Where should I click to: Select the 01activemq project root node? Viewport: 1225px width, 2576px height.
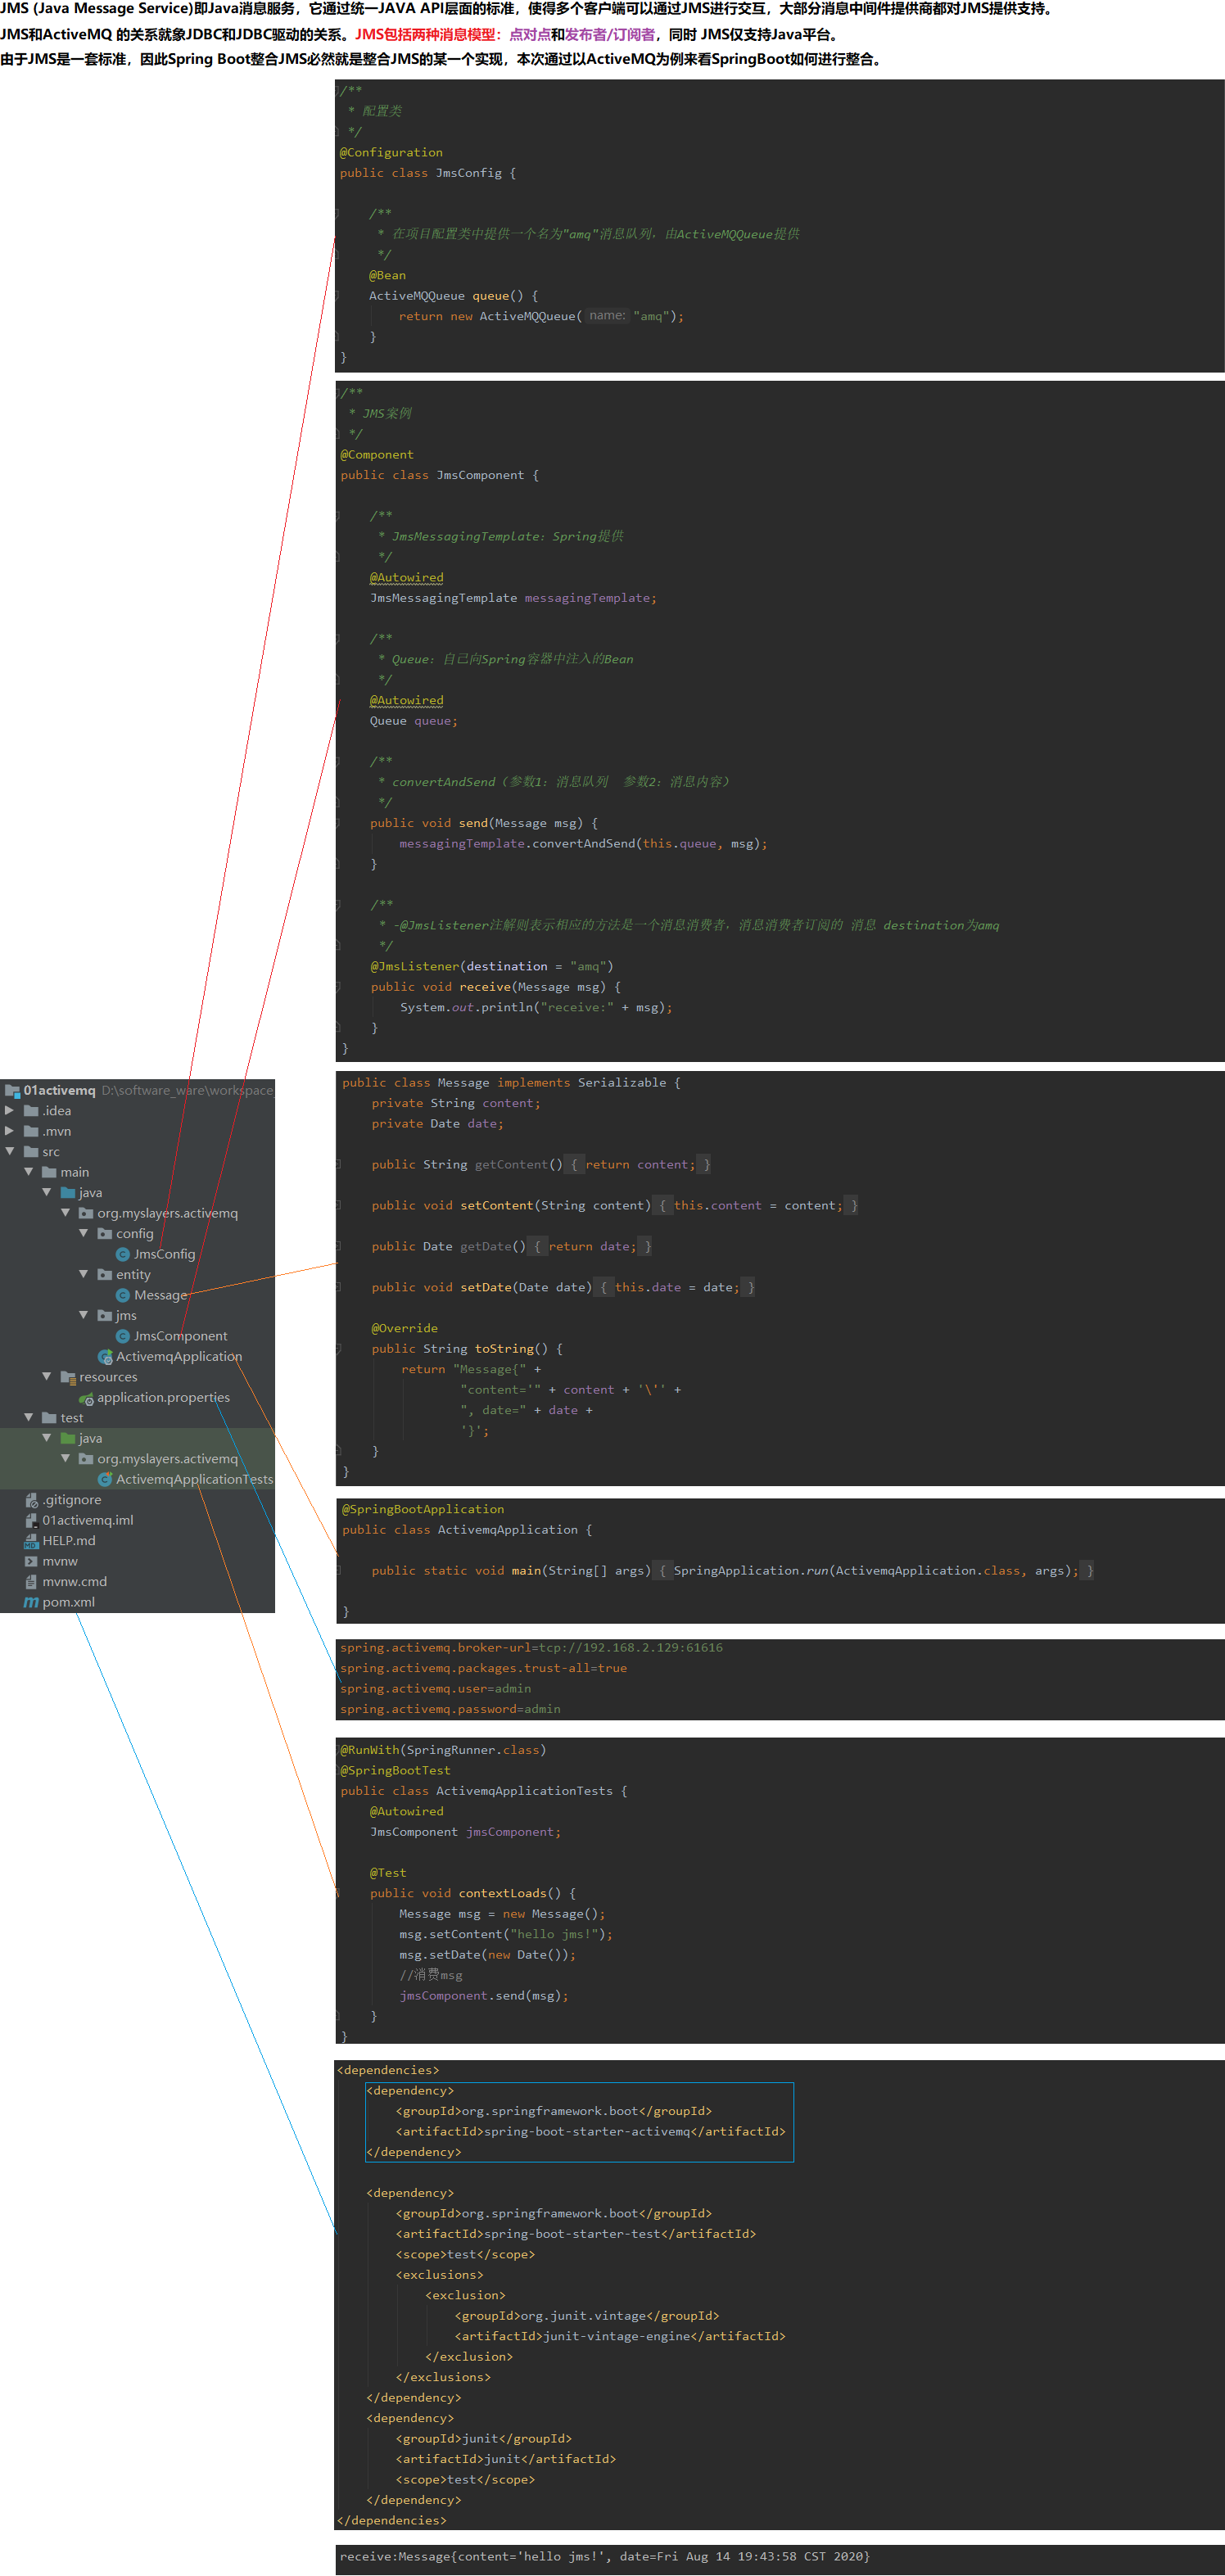[x=59, y=1090]
